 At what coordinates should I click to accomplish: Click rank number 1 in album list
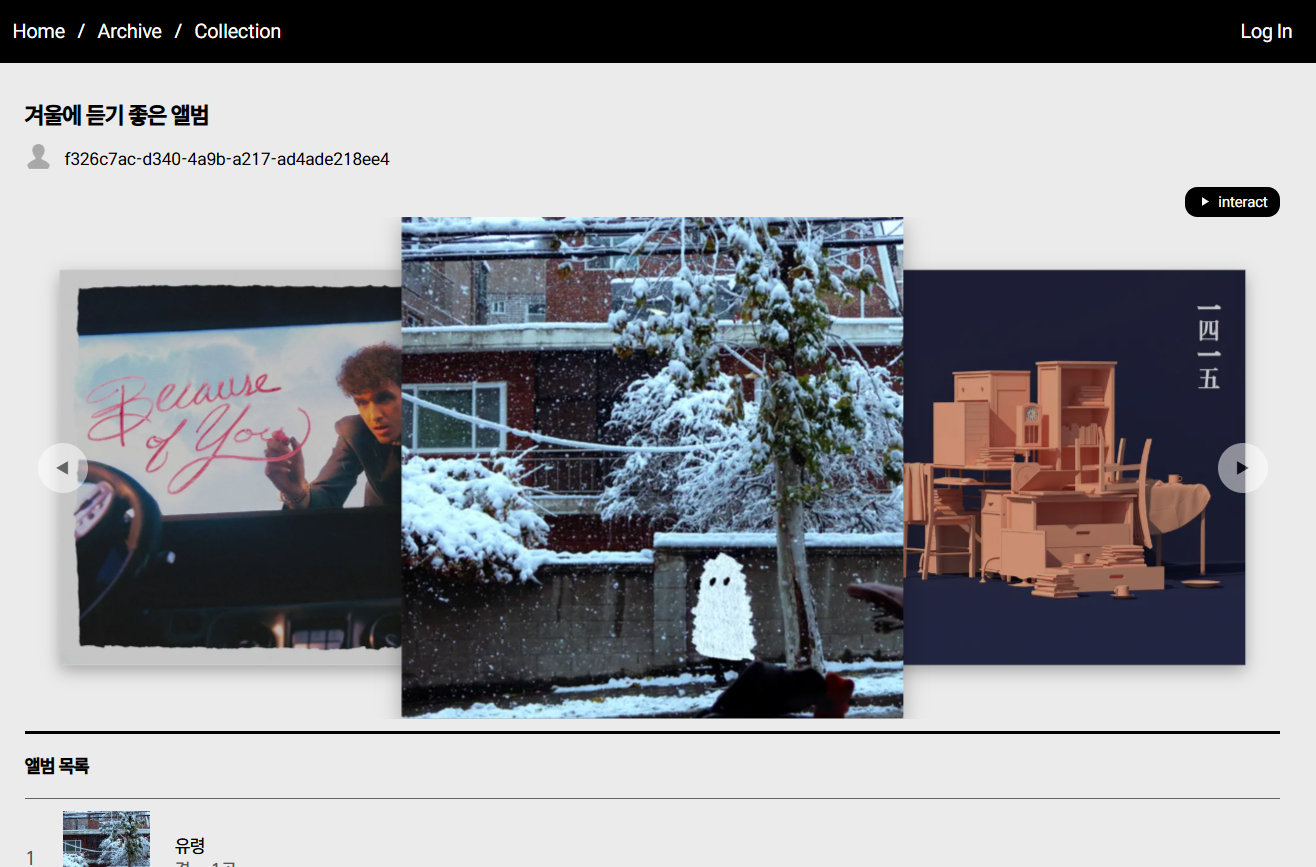(31, 857)
